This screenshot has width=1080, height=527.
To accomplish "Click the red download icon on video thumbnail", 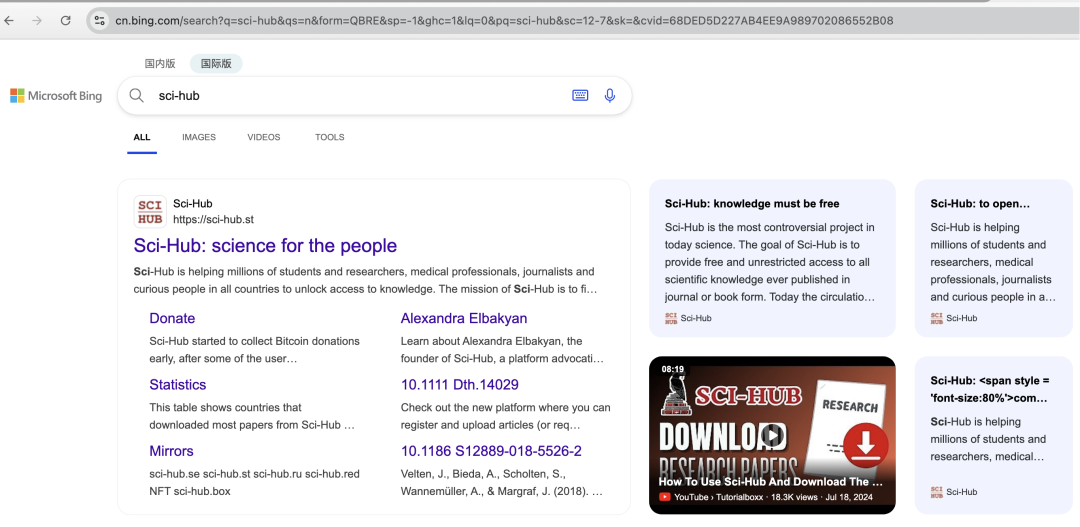I will 865,444.
